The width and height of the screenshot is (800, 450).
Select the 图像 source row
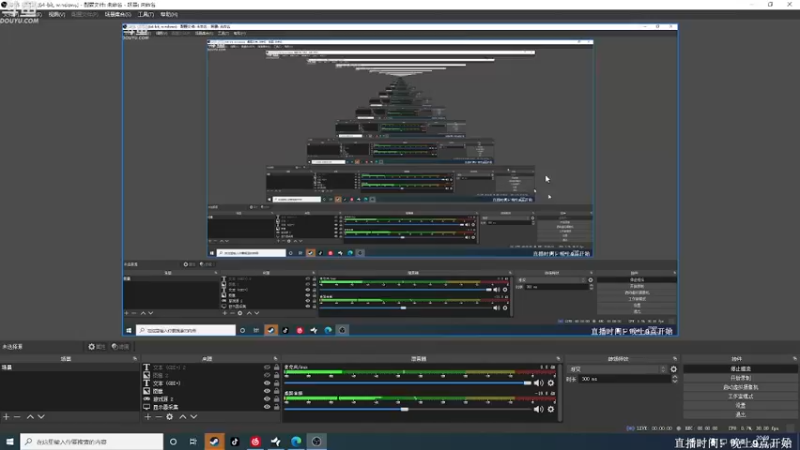point(211,391)
